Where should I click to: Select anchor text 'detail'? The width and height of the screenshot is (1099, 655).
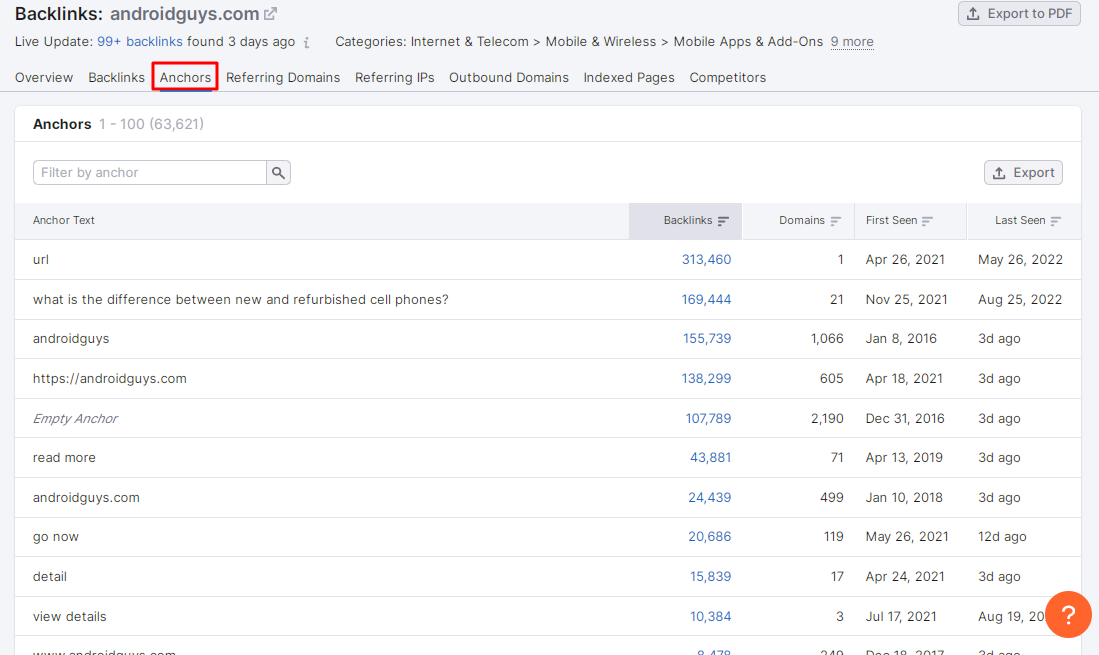[50, 577]
